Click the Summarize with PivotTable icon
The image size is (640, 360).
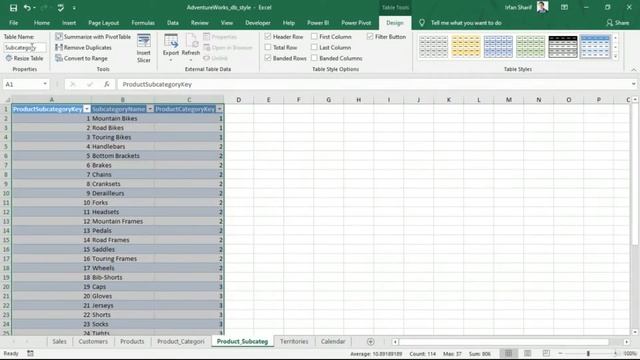(59, 37)
